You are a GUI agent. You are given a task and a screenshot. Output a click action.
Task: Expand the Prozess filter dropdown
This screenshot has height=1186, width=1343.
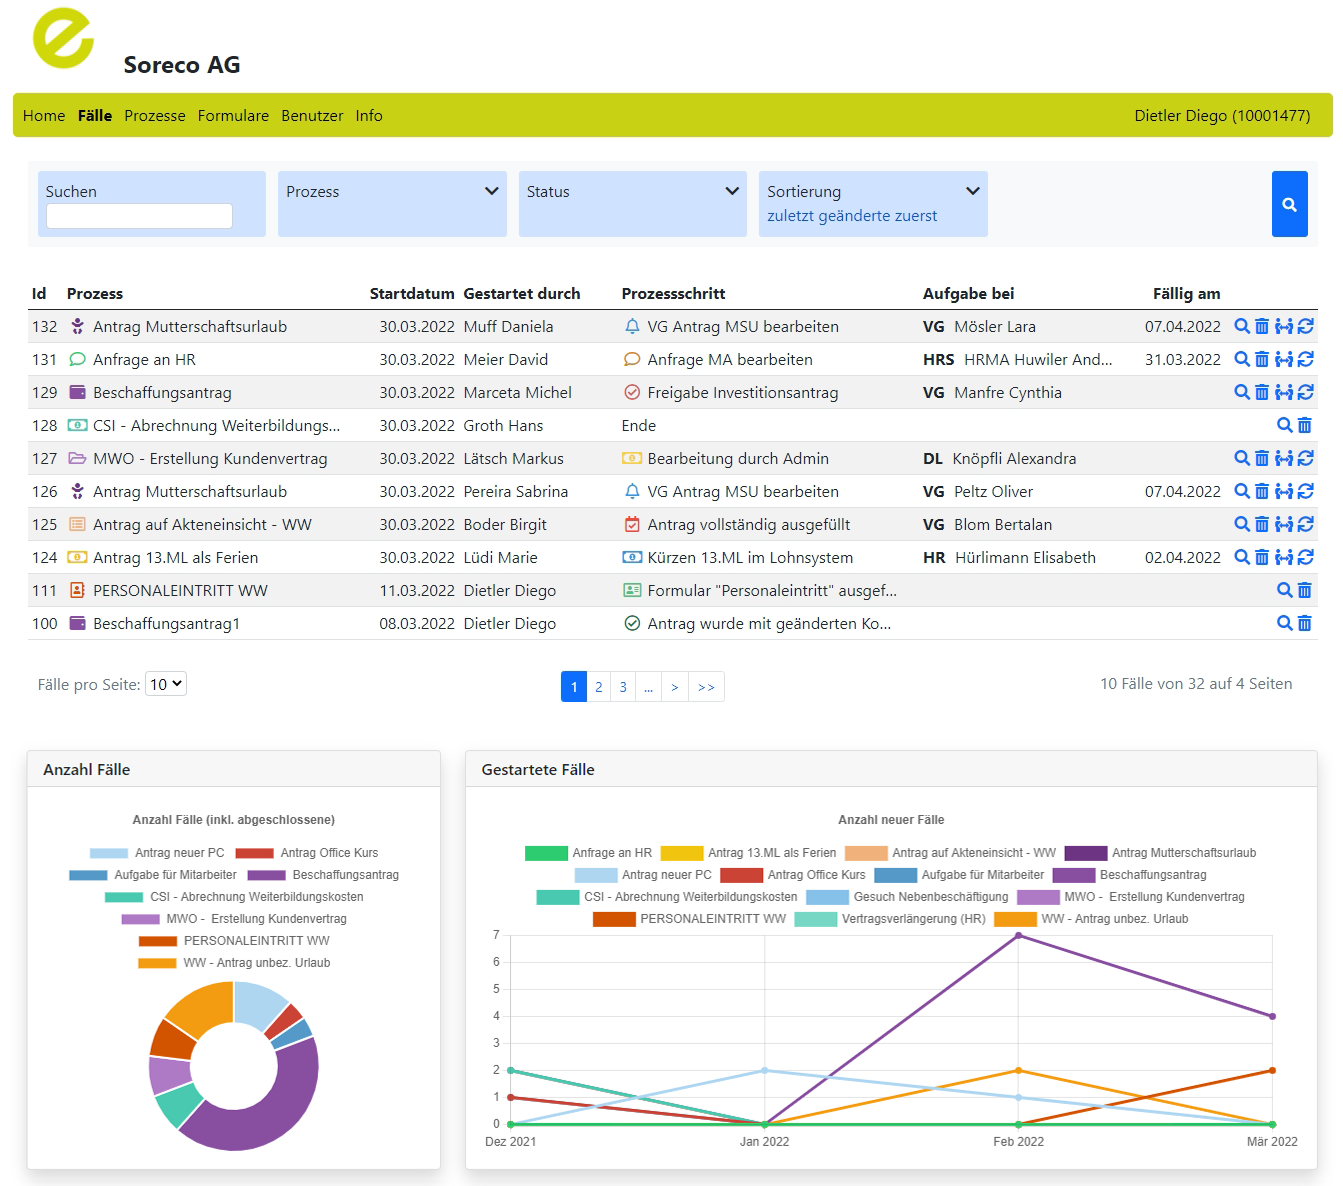tap(392, 192)
